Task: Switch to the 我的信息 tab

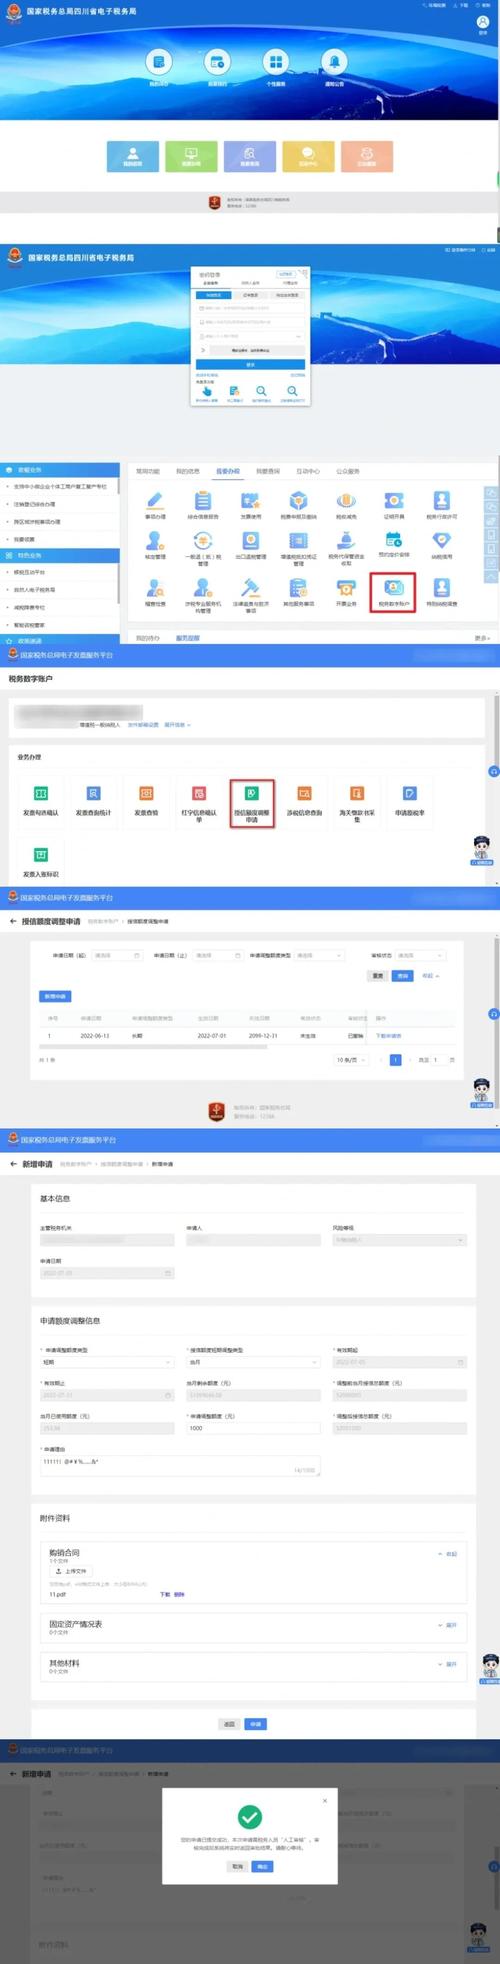Action: tap(188, 471)
